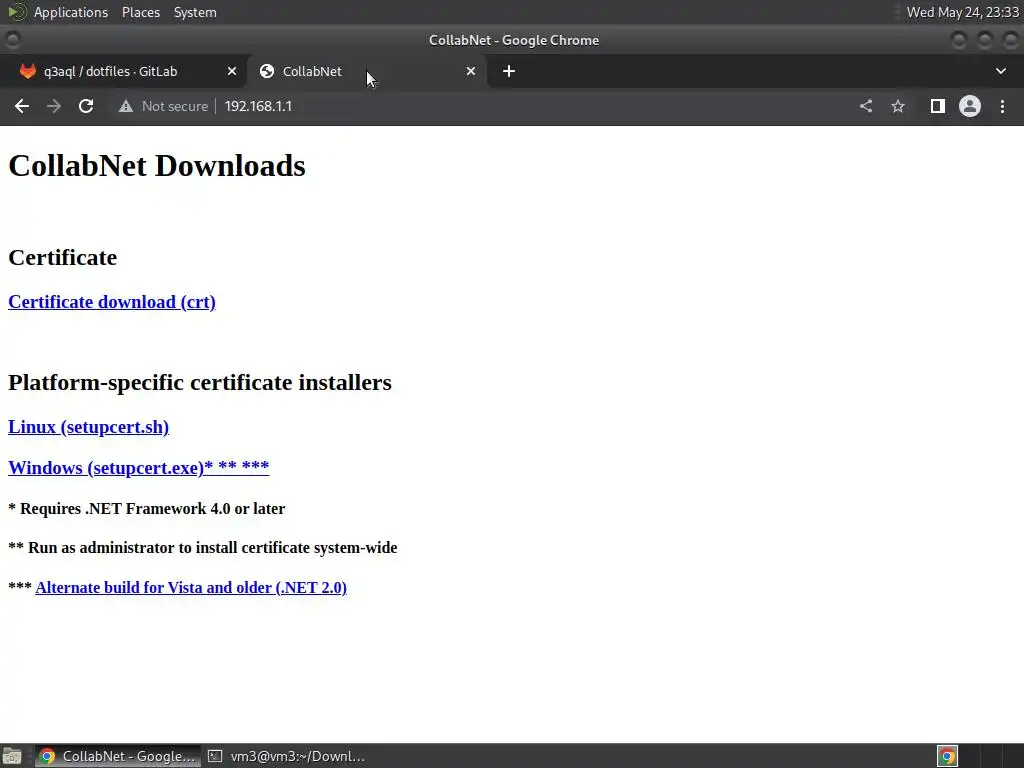The width and height of the screenshot is (1024, 768).
Task: Click the Requires .NET Framework 4.0 note
Action: point(146,509)
